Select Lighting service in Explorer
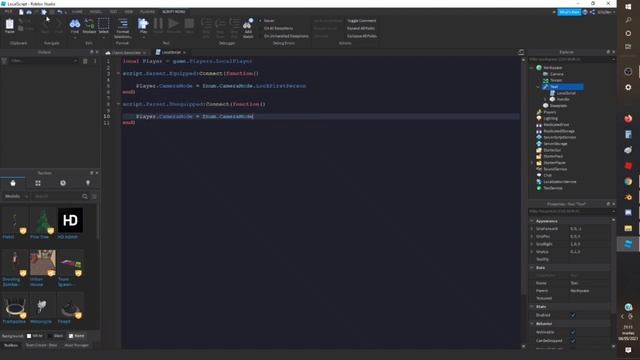 (551, 118)
